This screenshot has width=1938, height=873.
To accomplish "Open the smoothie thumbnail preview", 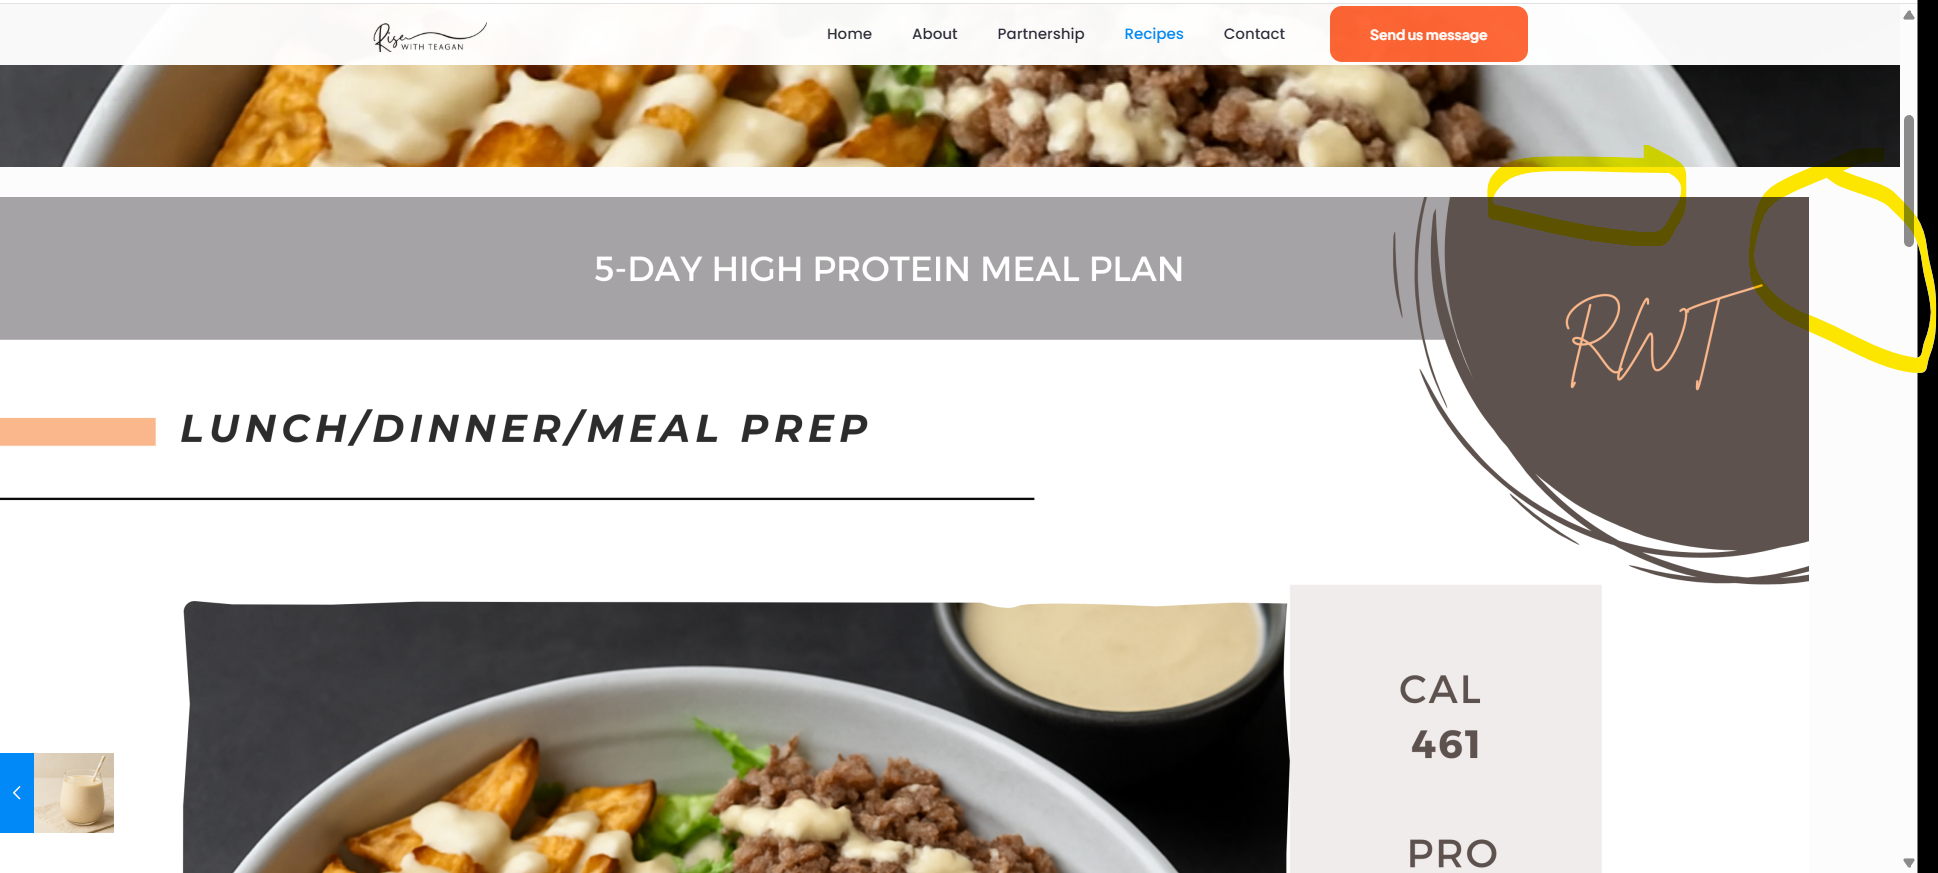I will (74, 793).
